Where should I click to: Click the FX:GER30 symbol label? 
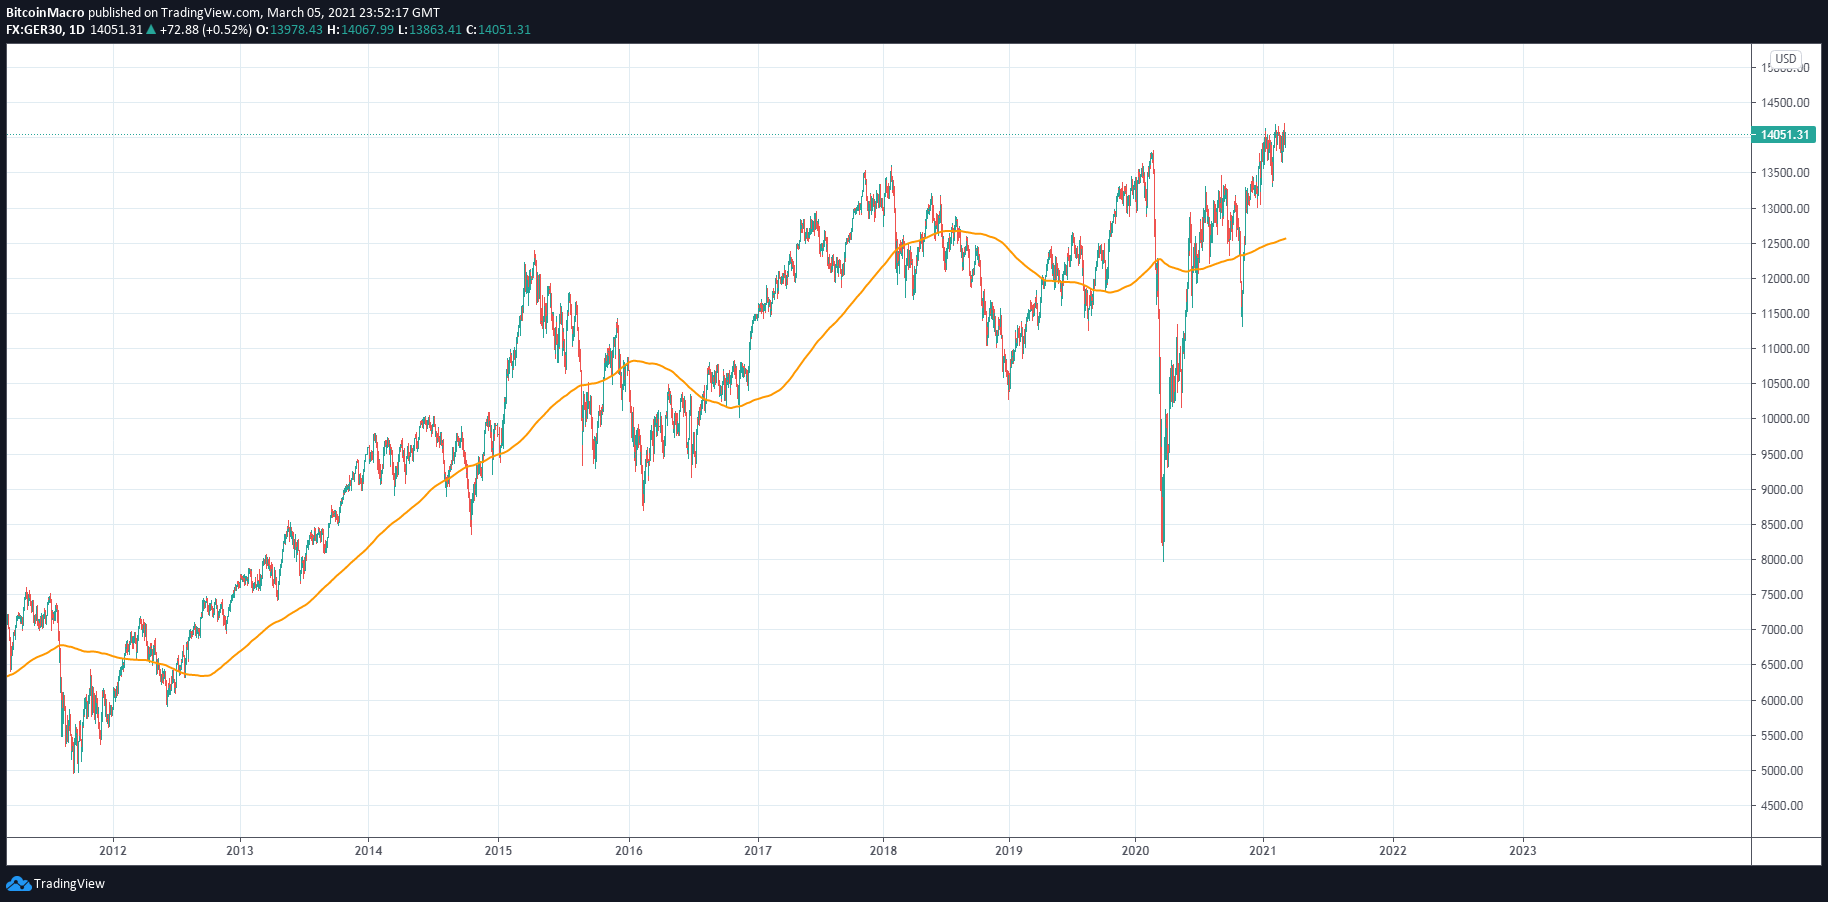35,30
